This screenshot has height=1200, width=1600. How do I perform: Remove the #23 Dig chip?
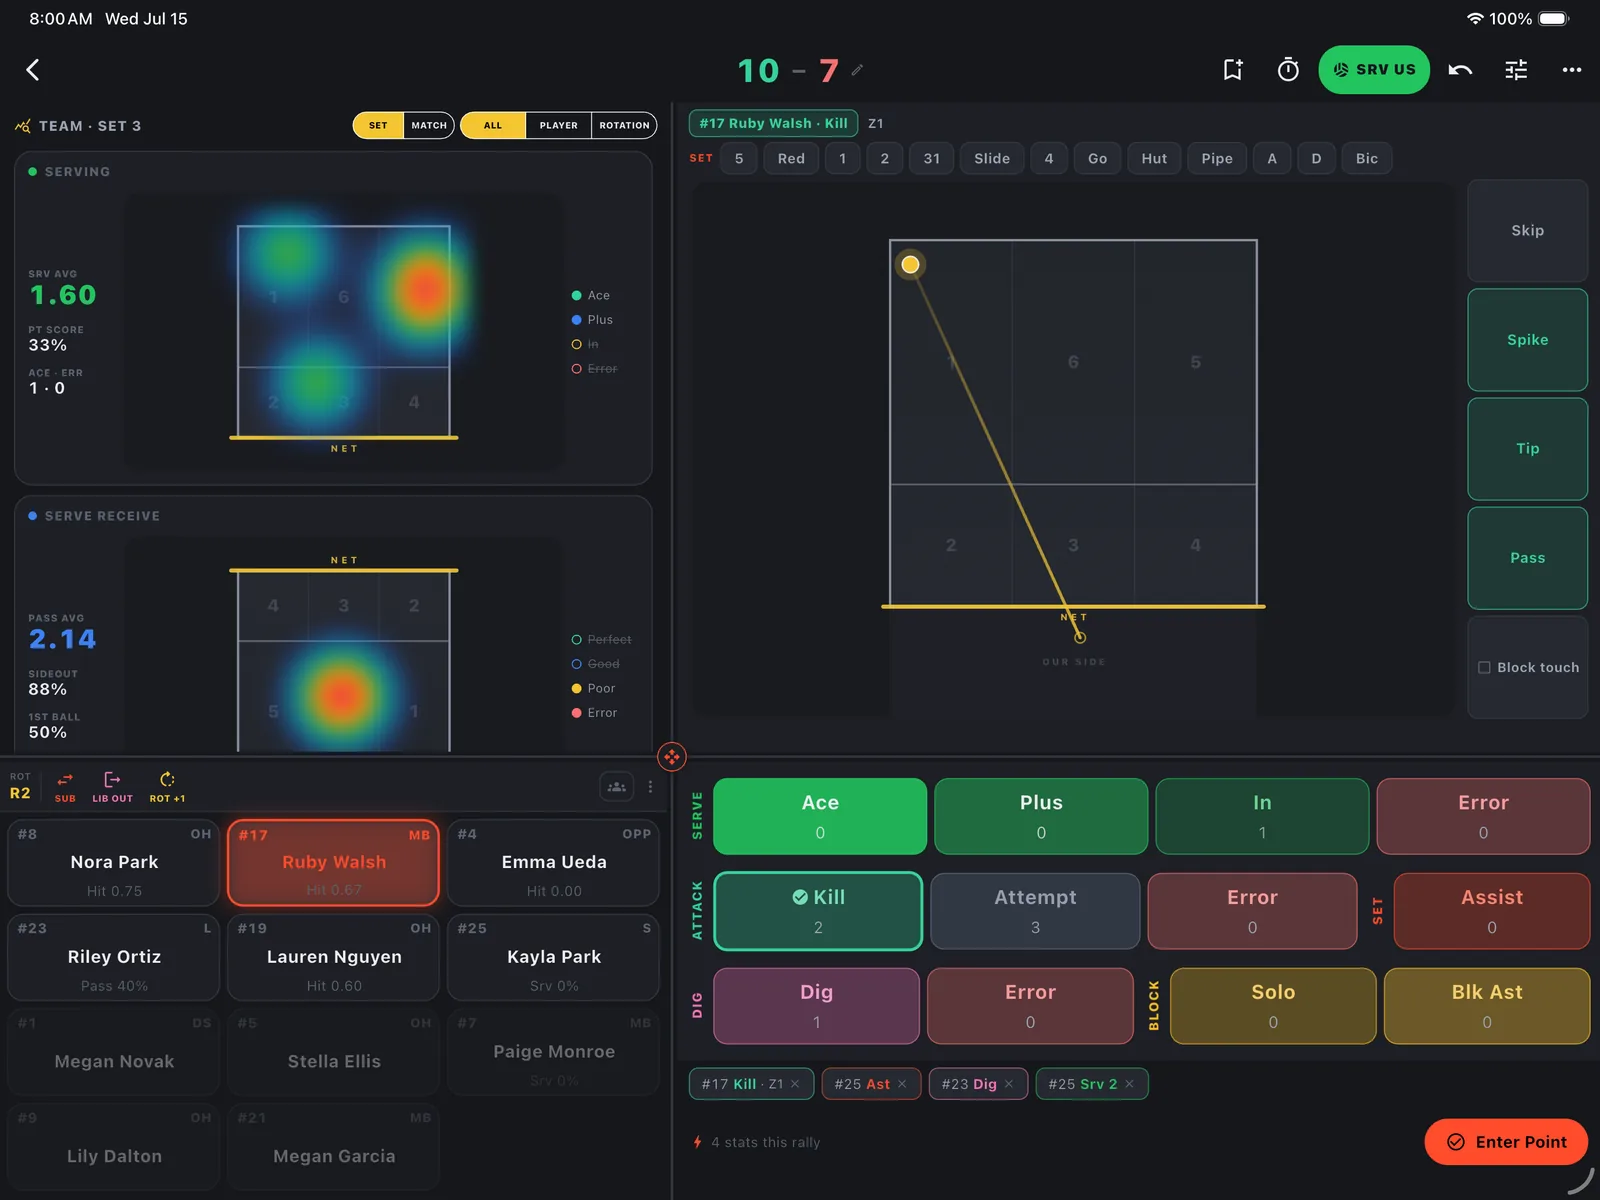[1009, 1084]
